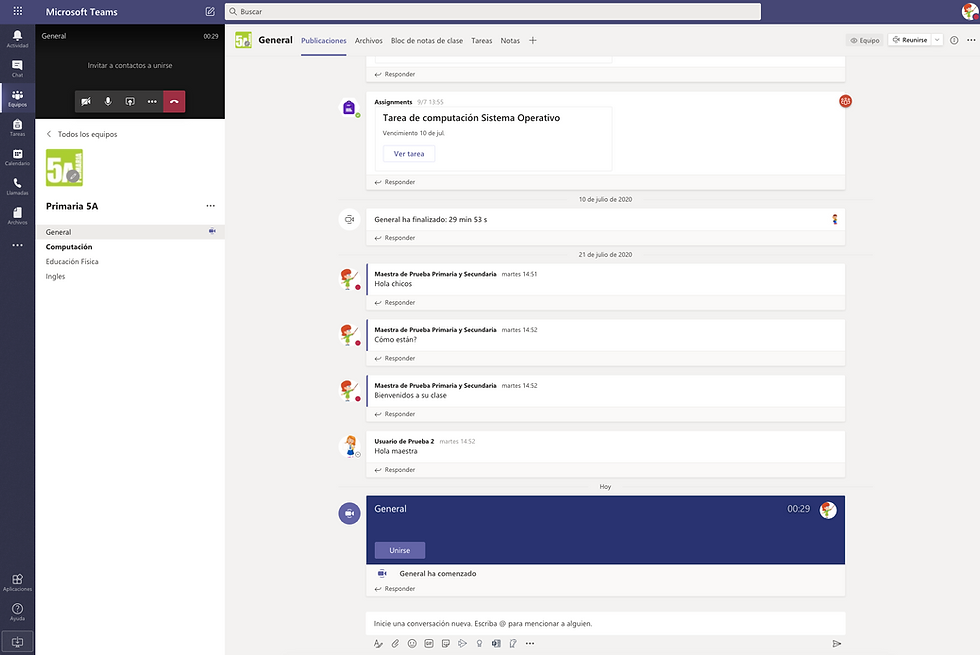Open the Praise badge icon
Image resolution: width=980 pixels, height=655 pixels.
[479, 643]
